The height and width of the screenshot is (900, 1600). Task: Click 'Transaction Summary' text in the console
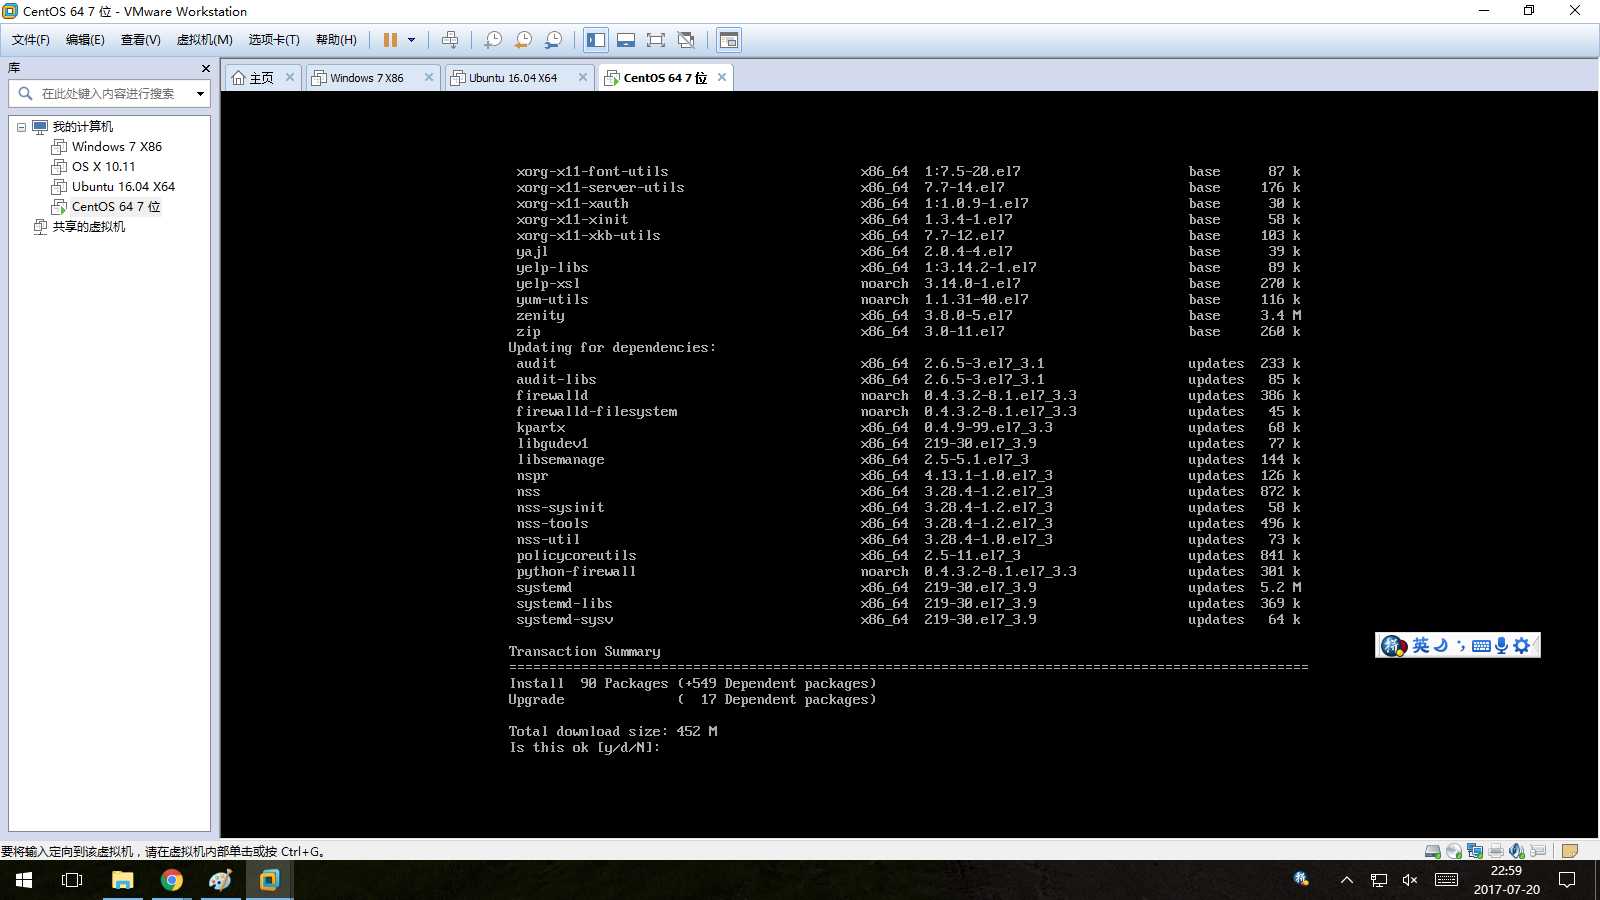[584, 652]
